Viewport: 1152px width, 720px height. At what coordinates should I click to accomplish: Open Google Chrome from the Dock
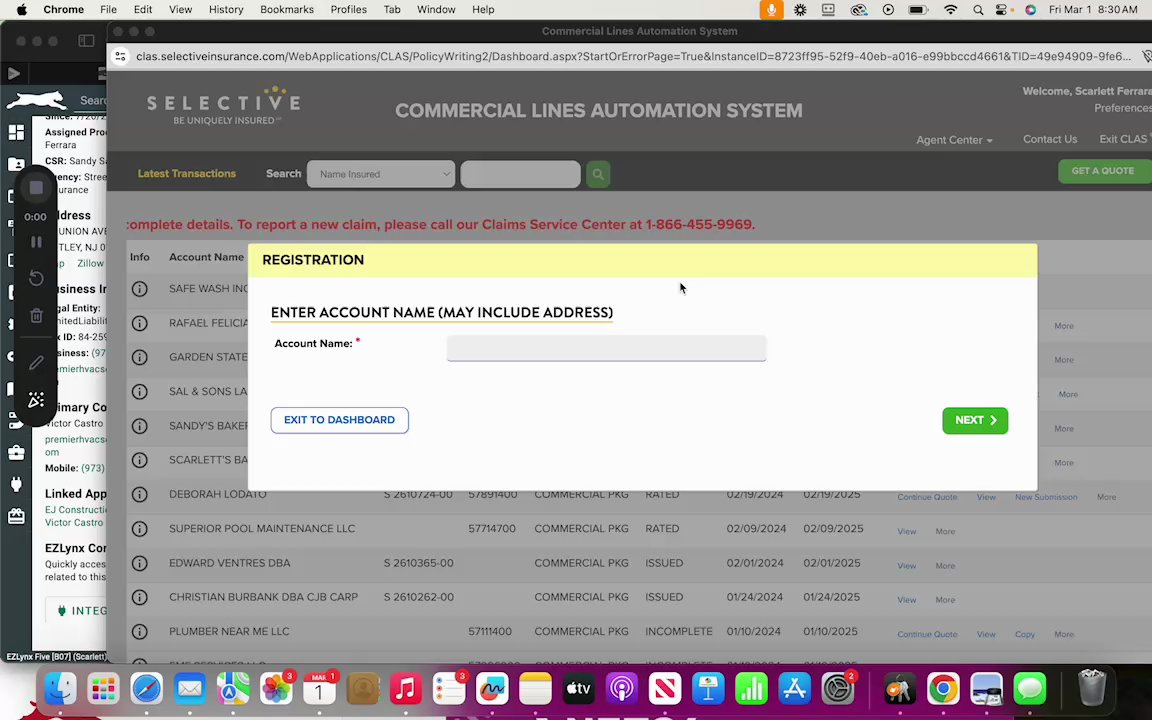pyautogui.click(x=943, y=689)
